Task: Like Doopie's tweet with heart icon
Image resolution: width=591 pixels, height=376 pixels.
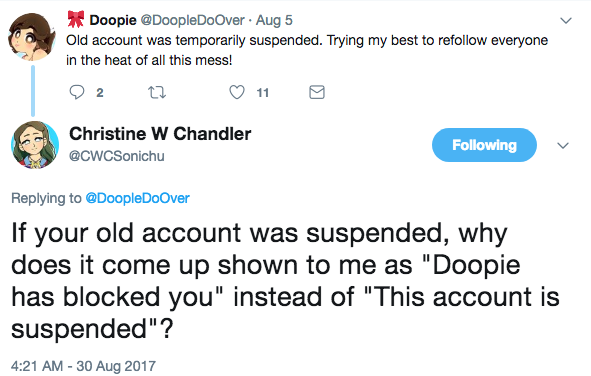Action: coord(237,92)
